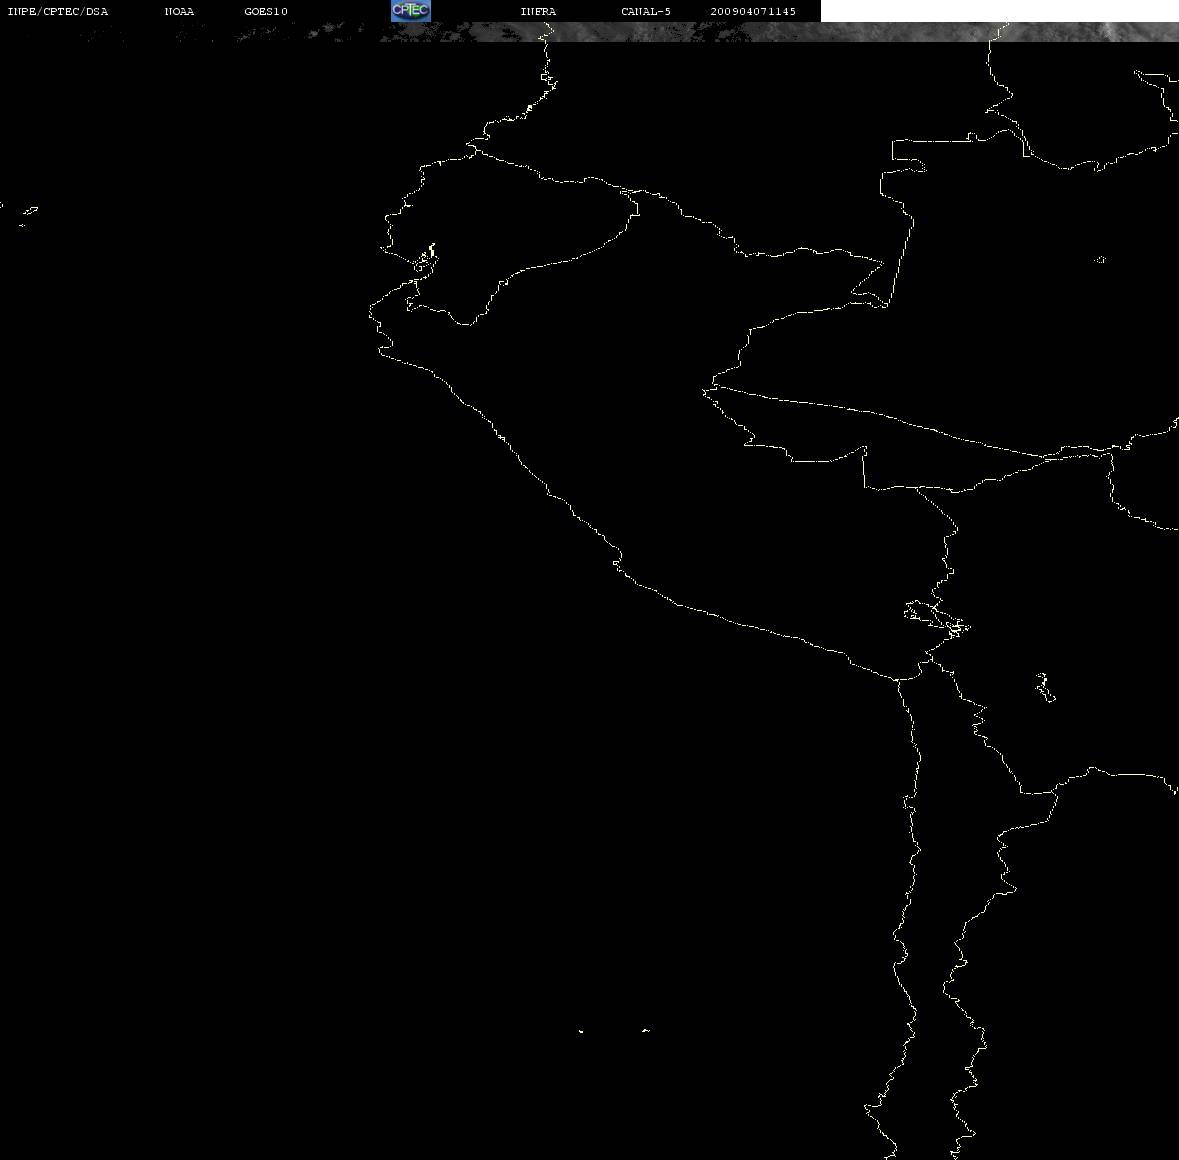
Task: Click the 200904071145 timestamp
Action: 753,11
